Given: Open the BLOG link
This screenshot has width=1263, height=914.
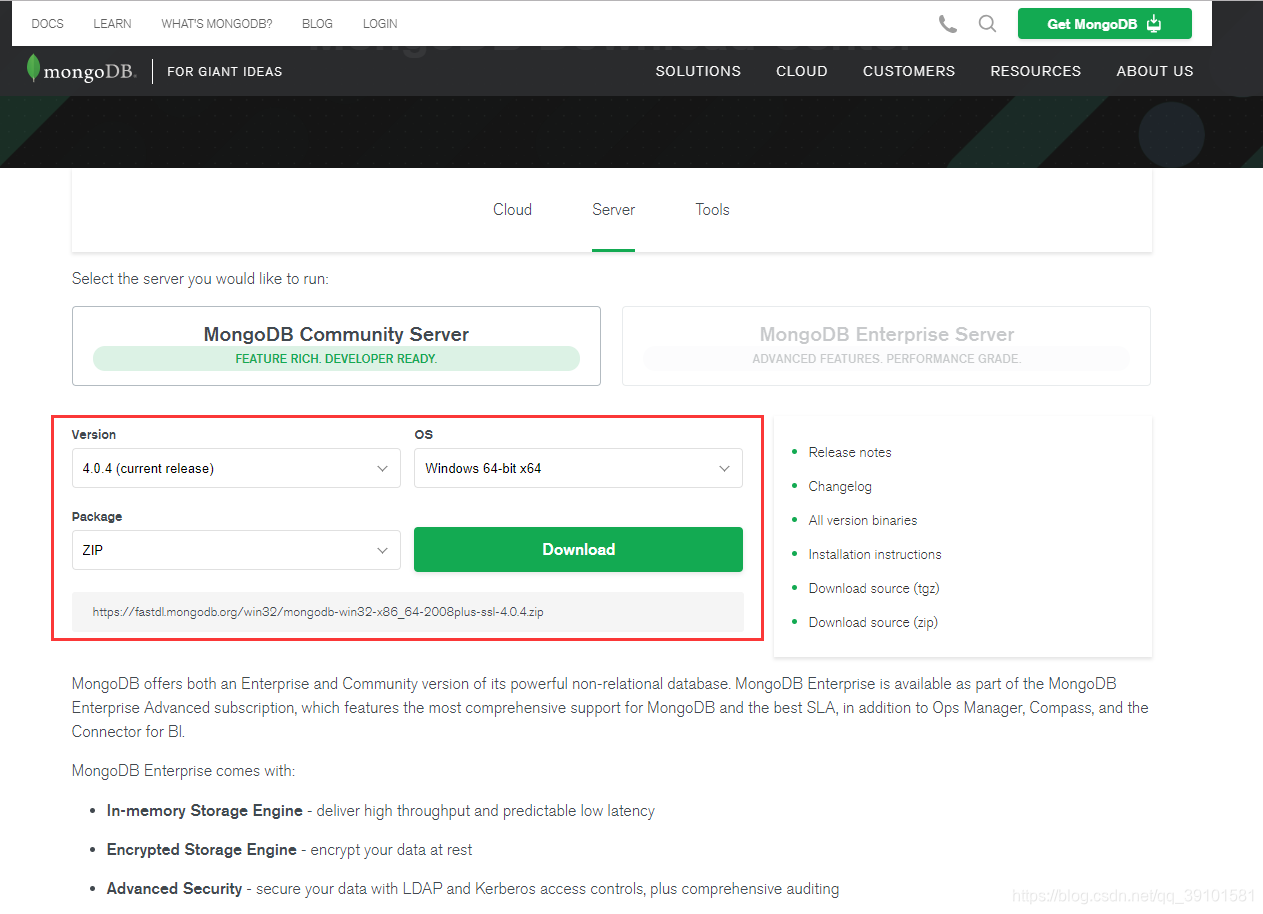Looking at the screenshot, I should pyautogui.click(x=317, y=24).
